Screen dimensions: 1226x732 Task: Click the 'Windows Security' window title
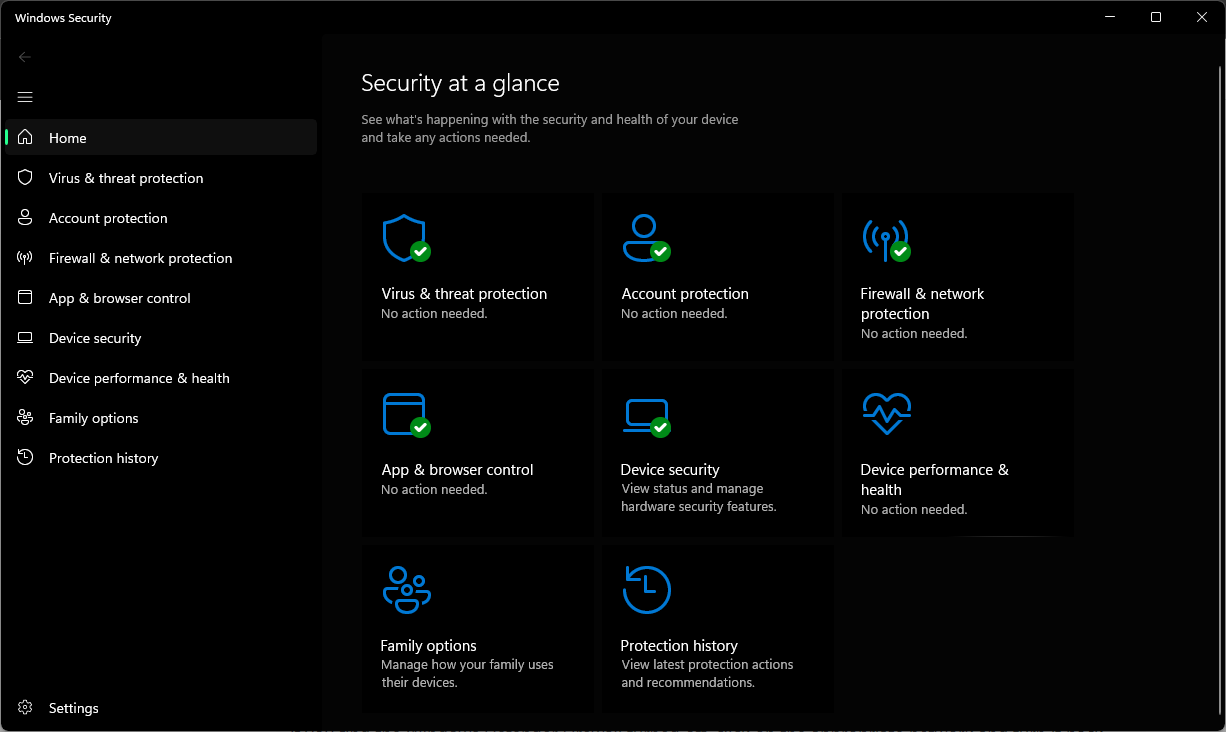[63, 18]
